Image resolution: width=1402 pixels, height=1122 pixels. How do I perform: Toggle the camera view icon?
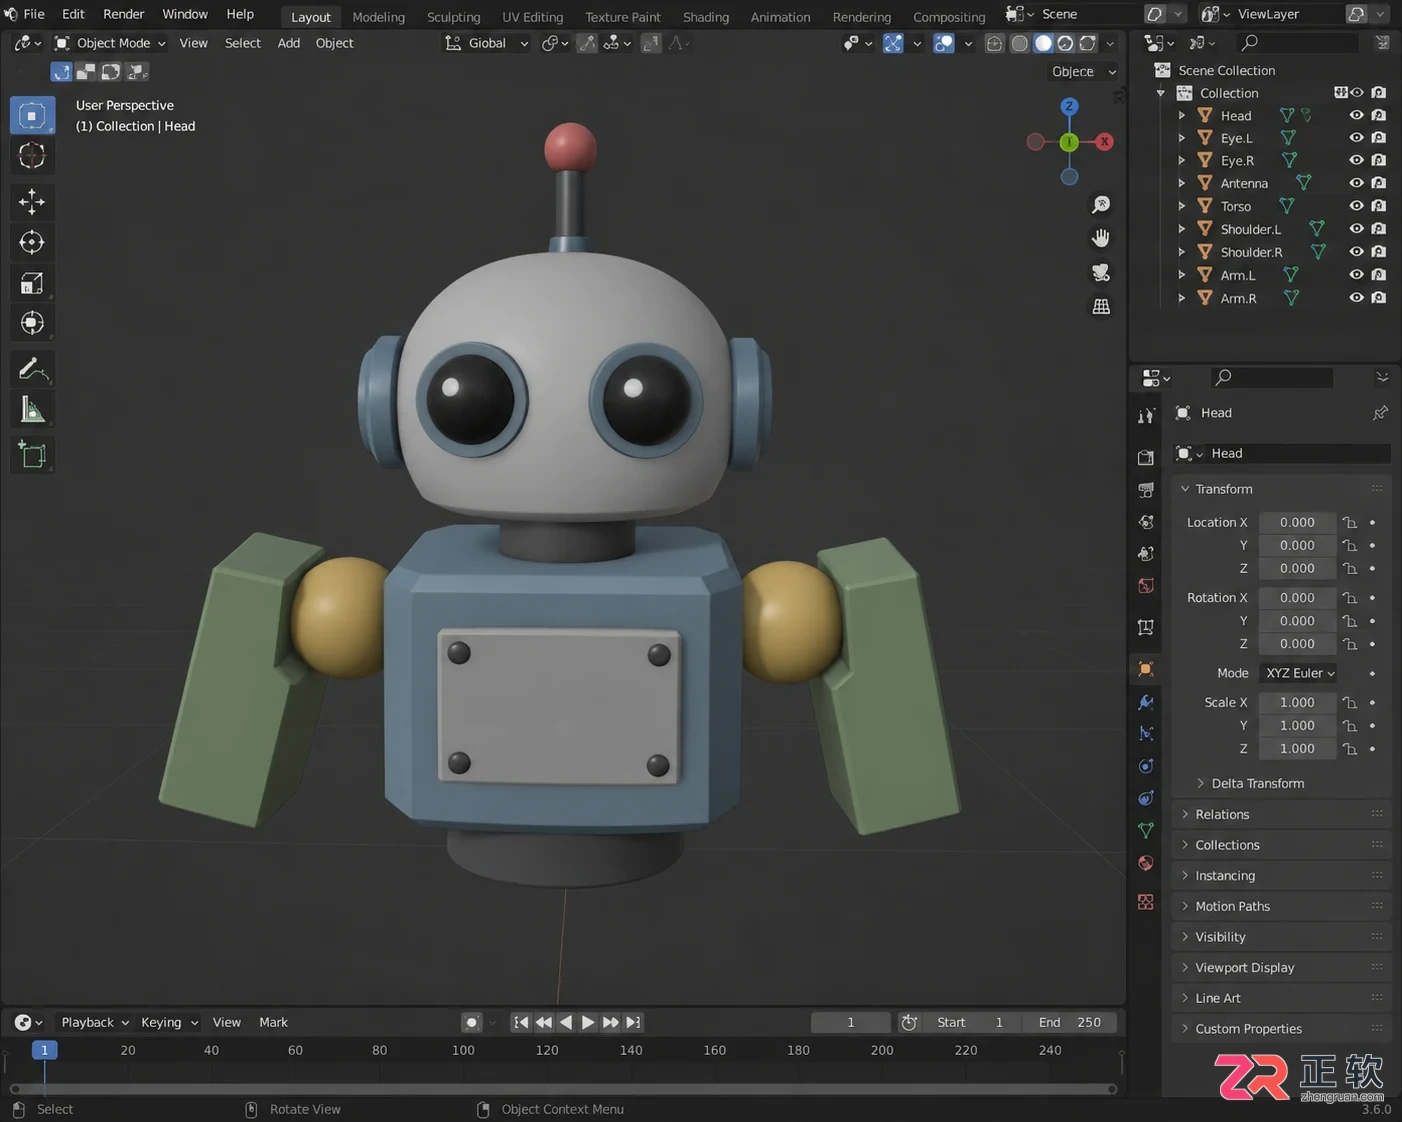click(1101, 272)
